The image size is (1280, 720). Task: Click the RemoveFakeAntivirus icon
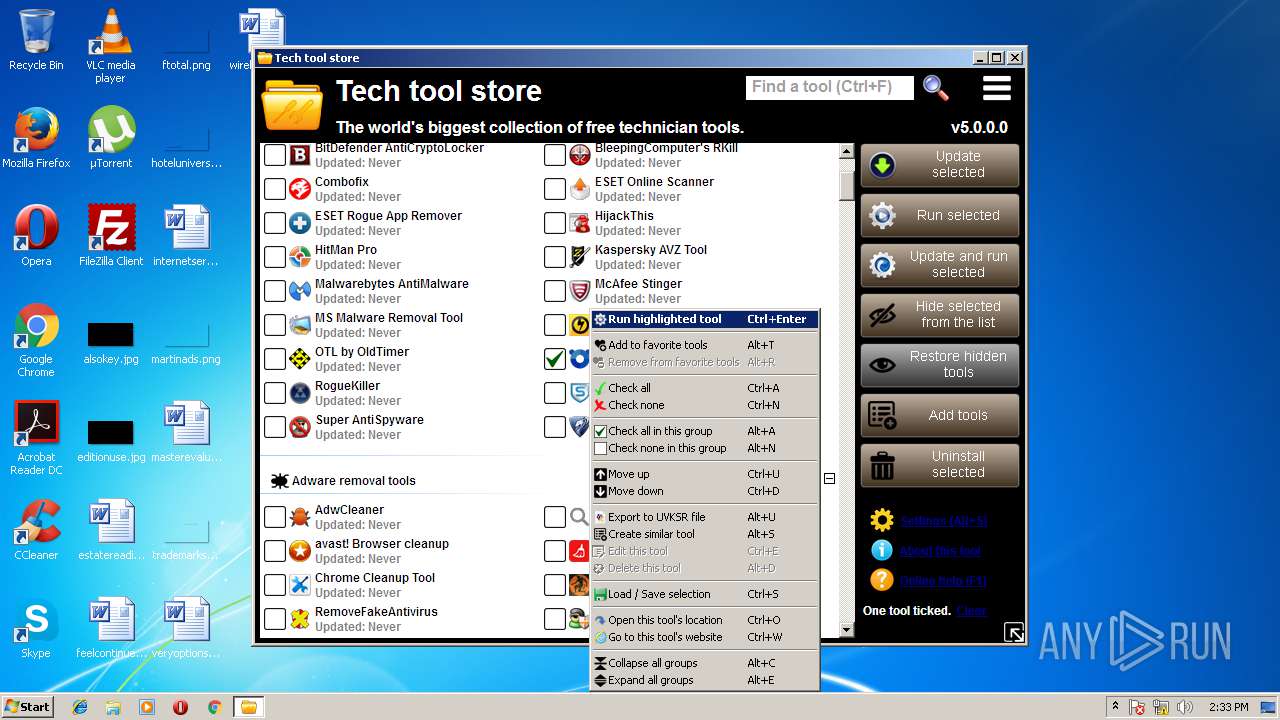click(299, 619)
